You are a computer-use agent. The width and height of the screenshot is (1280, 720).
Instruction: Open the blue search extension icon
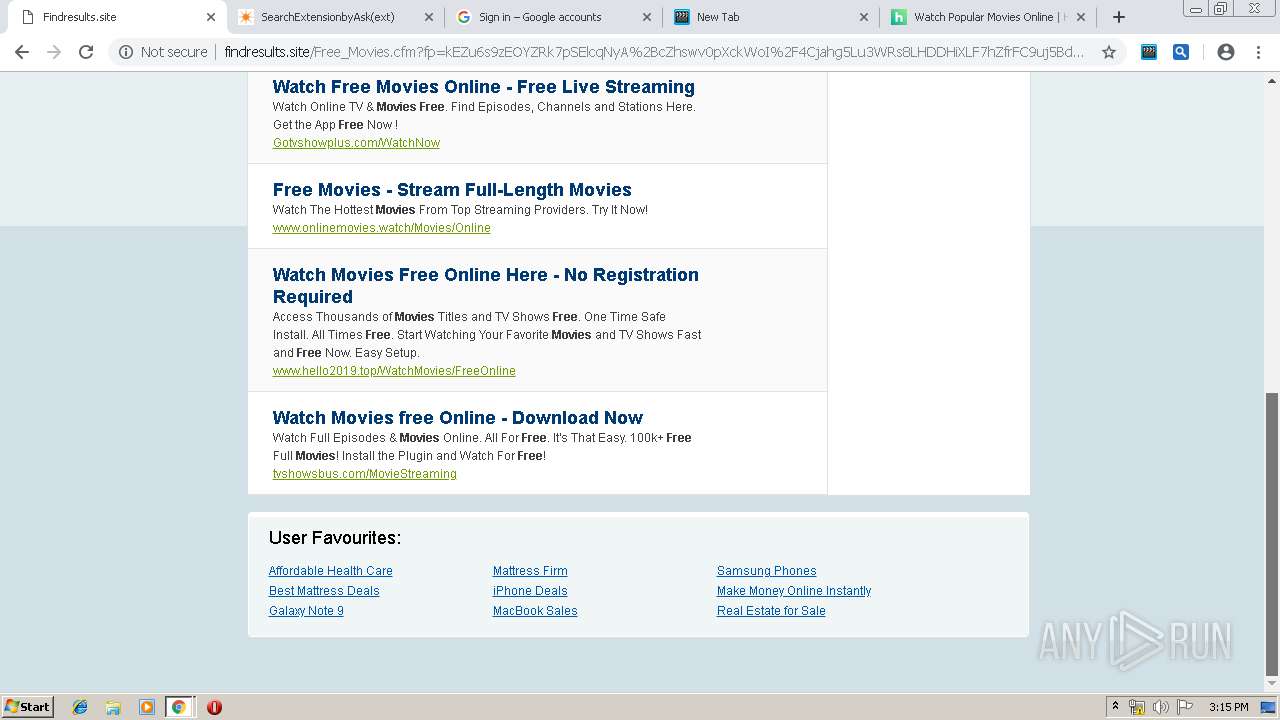(1181, 52)
